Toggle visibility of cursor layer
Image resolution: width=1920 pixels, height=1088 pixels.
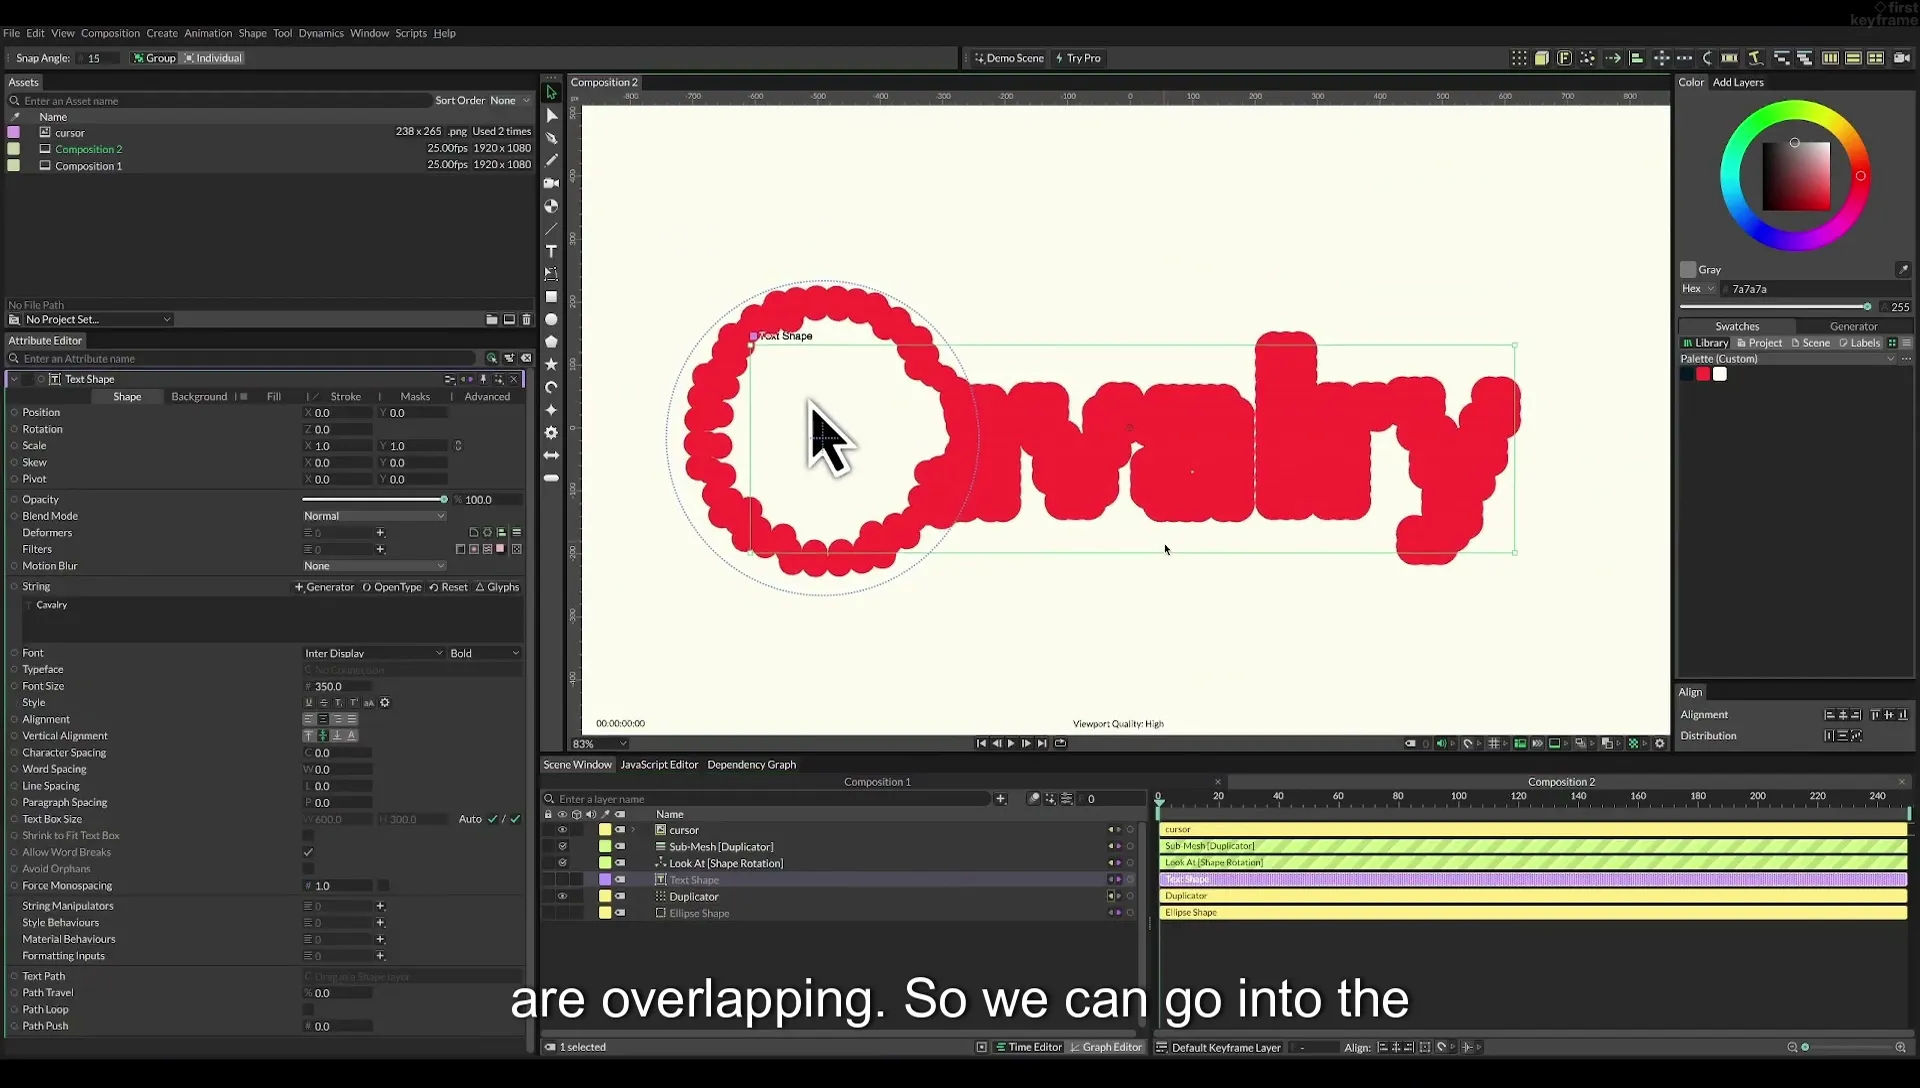pyautogui.click(x=562, y=830)
